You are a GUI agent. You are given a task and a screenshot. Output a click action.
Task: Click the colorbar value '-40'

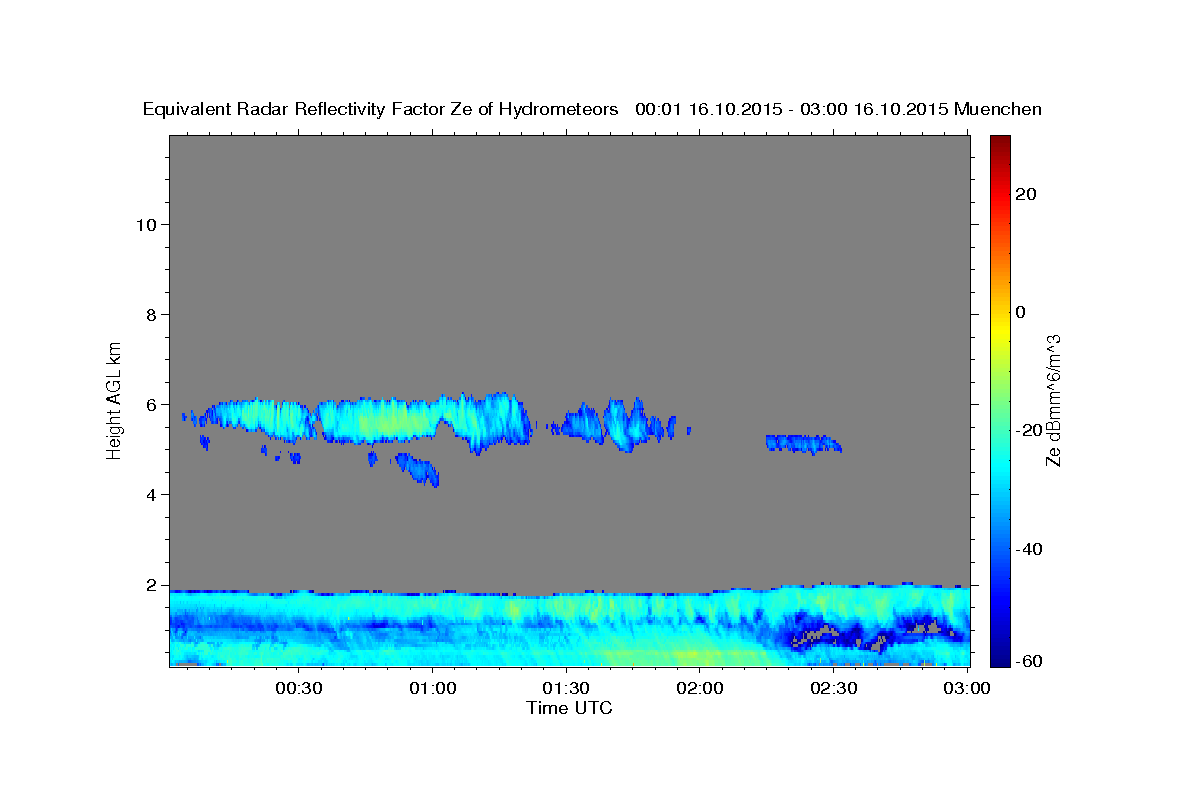pos(1028,549)
